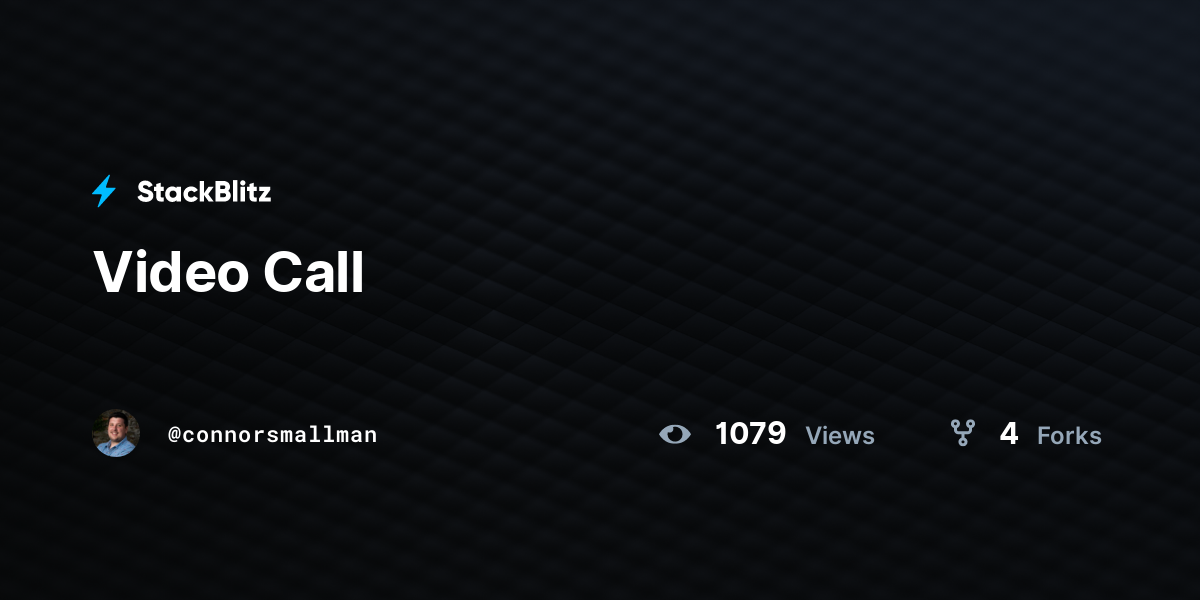Viewport: 1200px width, 600px height.
Task: Open the @connorsmallman username link
Action: 273,435
